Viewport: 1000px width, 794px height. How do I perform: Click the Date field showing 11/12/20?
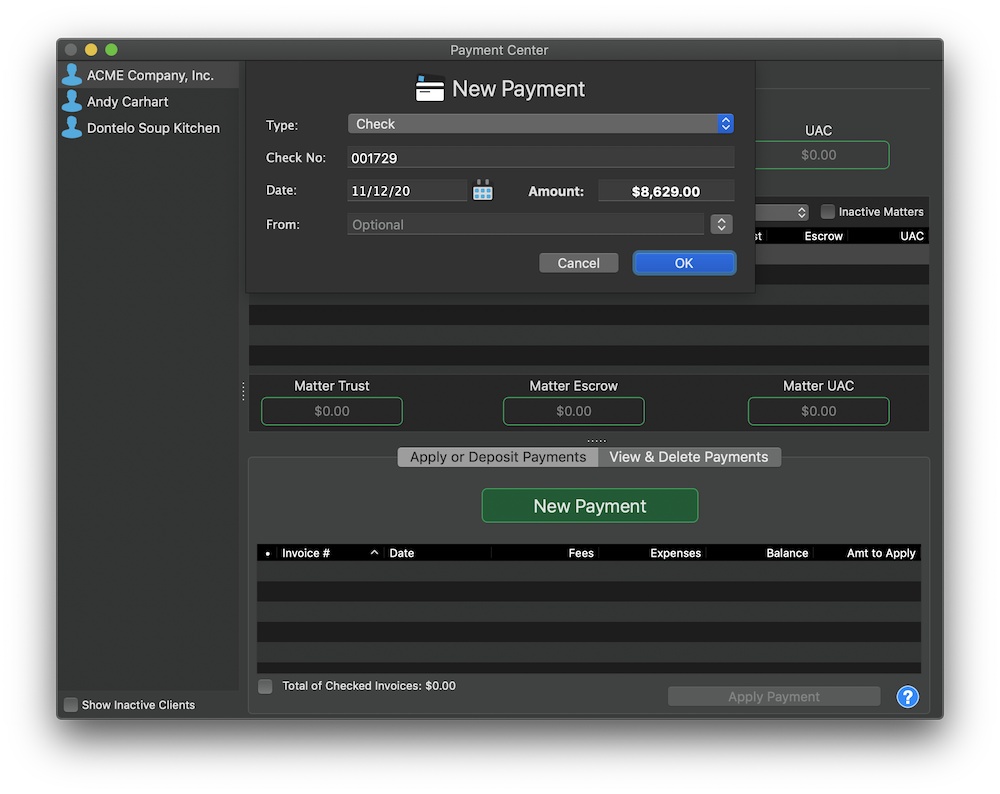pyautogui.click(x=407, y=191)
